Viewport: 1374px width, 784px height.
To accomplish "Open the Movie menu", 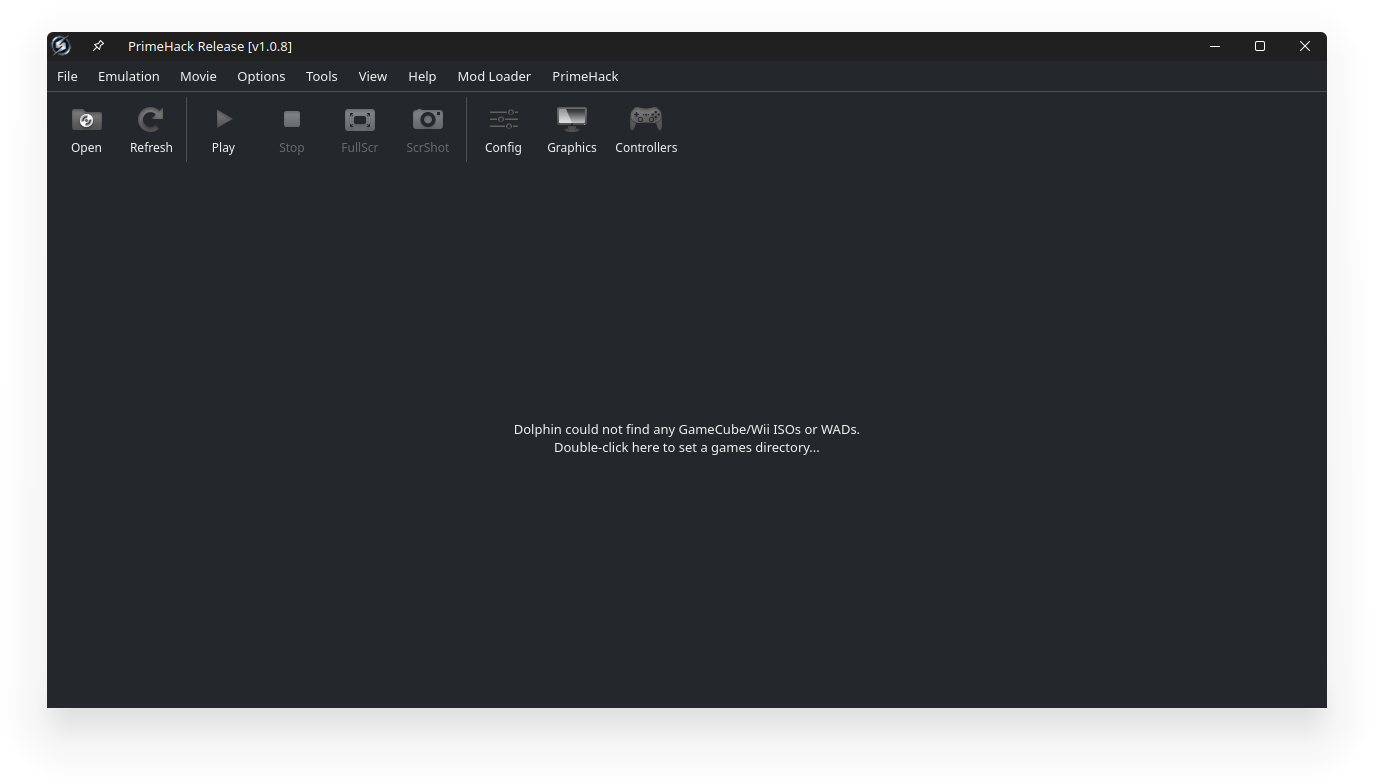I will (198, 76).
